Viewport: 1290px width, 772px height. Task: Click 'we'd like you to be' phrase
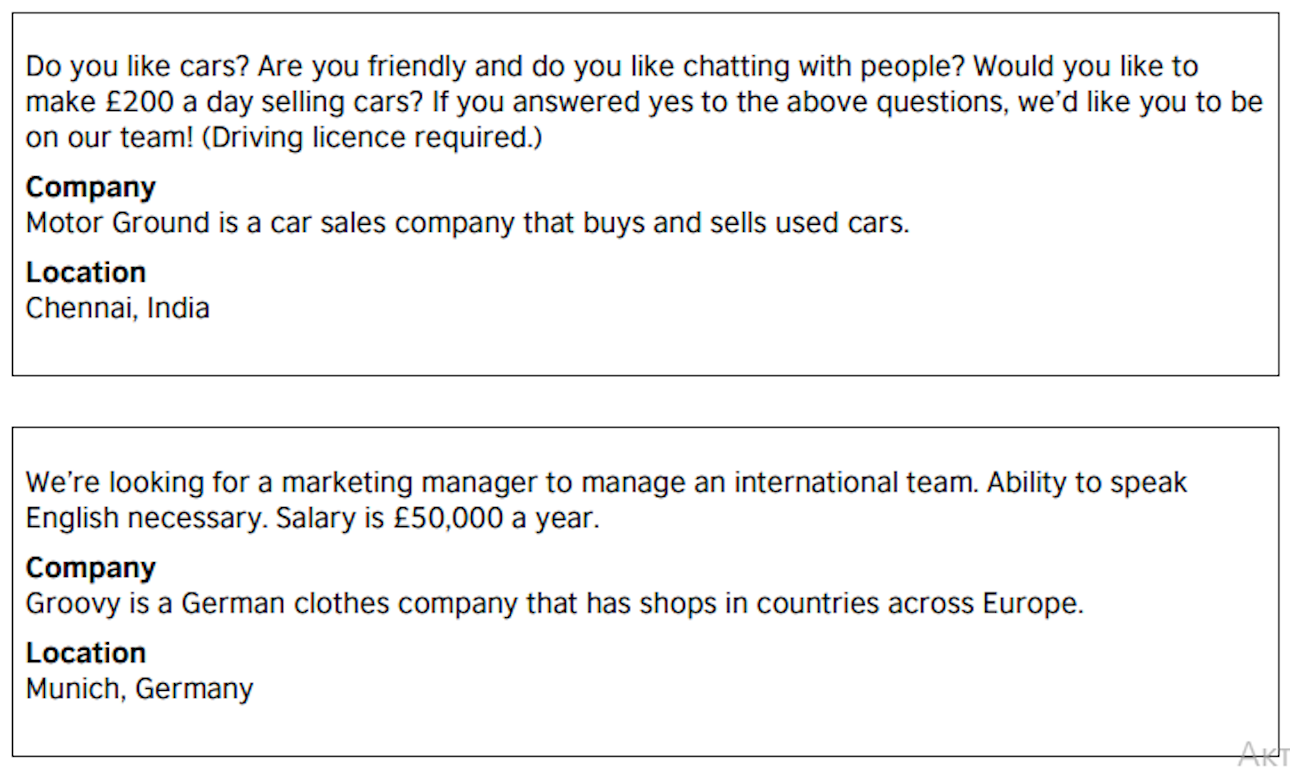pos(1140,103)
